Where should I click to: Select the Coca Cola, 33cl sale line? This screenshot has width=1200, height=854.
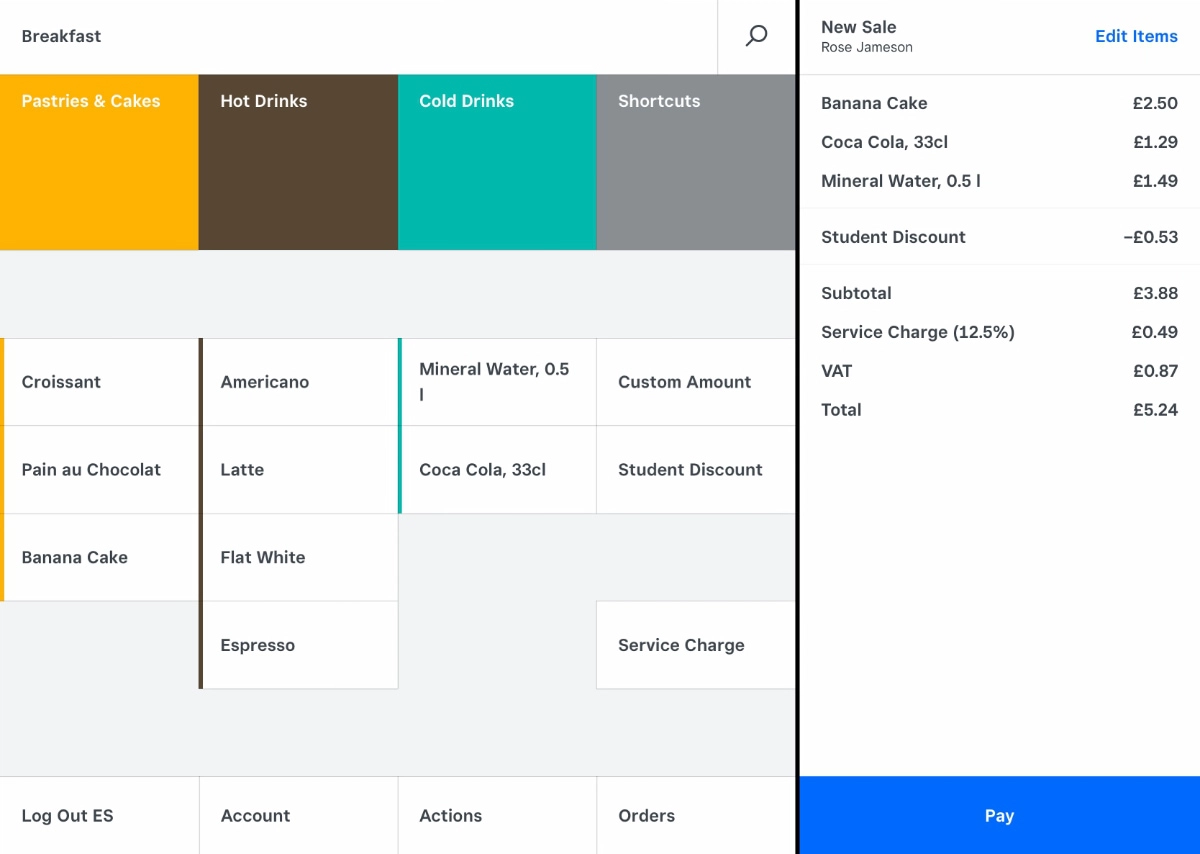(999, 142)
